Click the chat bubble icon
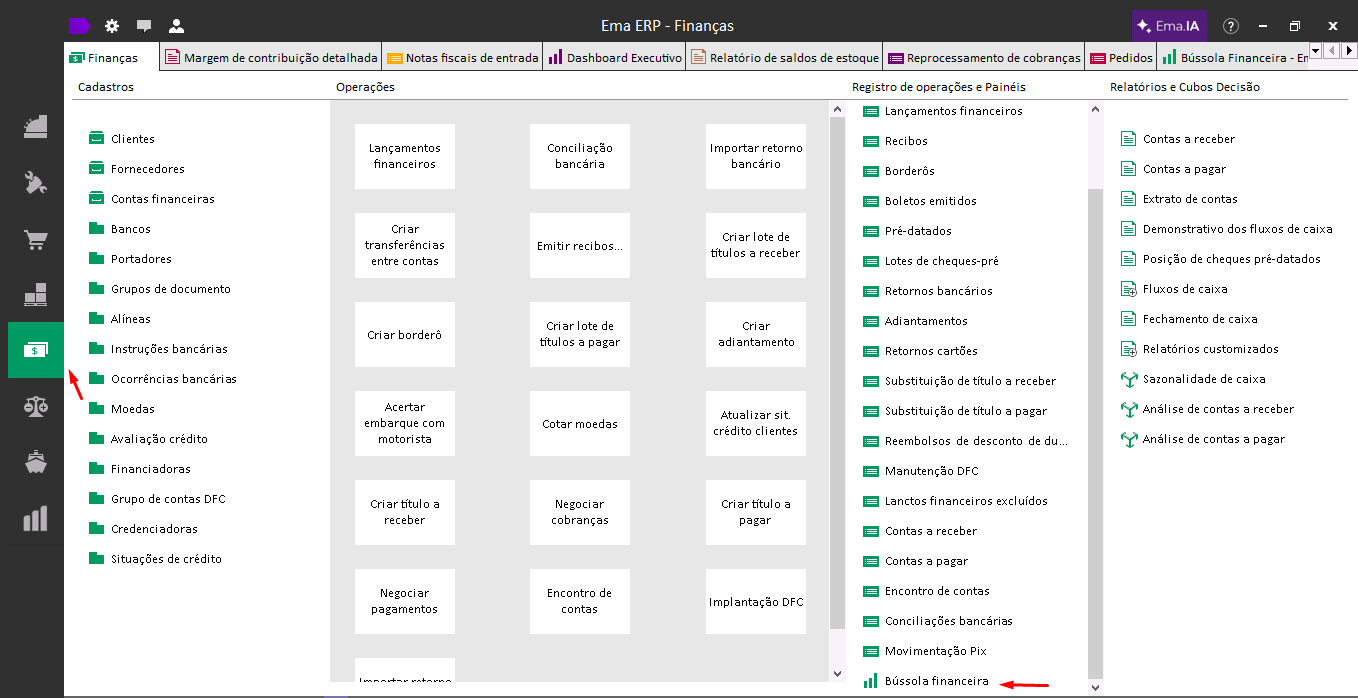1358x698 pixels. point(144,26)
